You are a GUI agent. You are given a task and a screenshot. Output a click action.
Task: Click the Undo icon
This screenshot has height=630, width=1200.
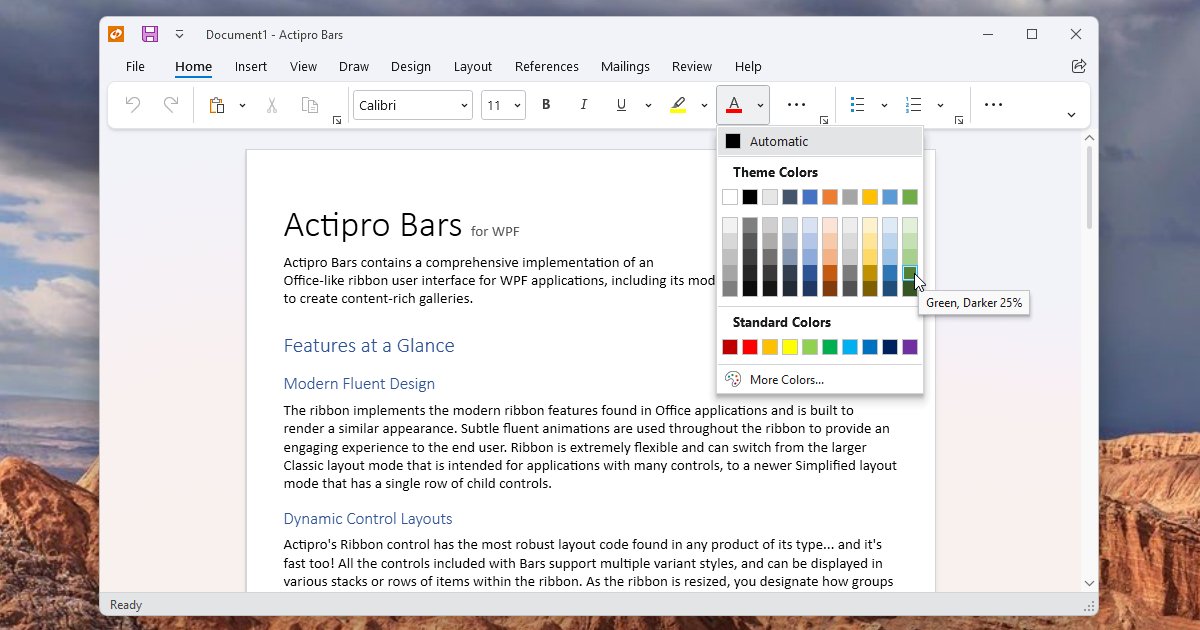point(133,105)
